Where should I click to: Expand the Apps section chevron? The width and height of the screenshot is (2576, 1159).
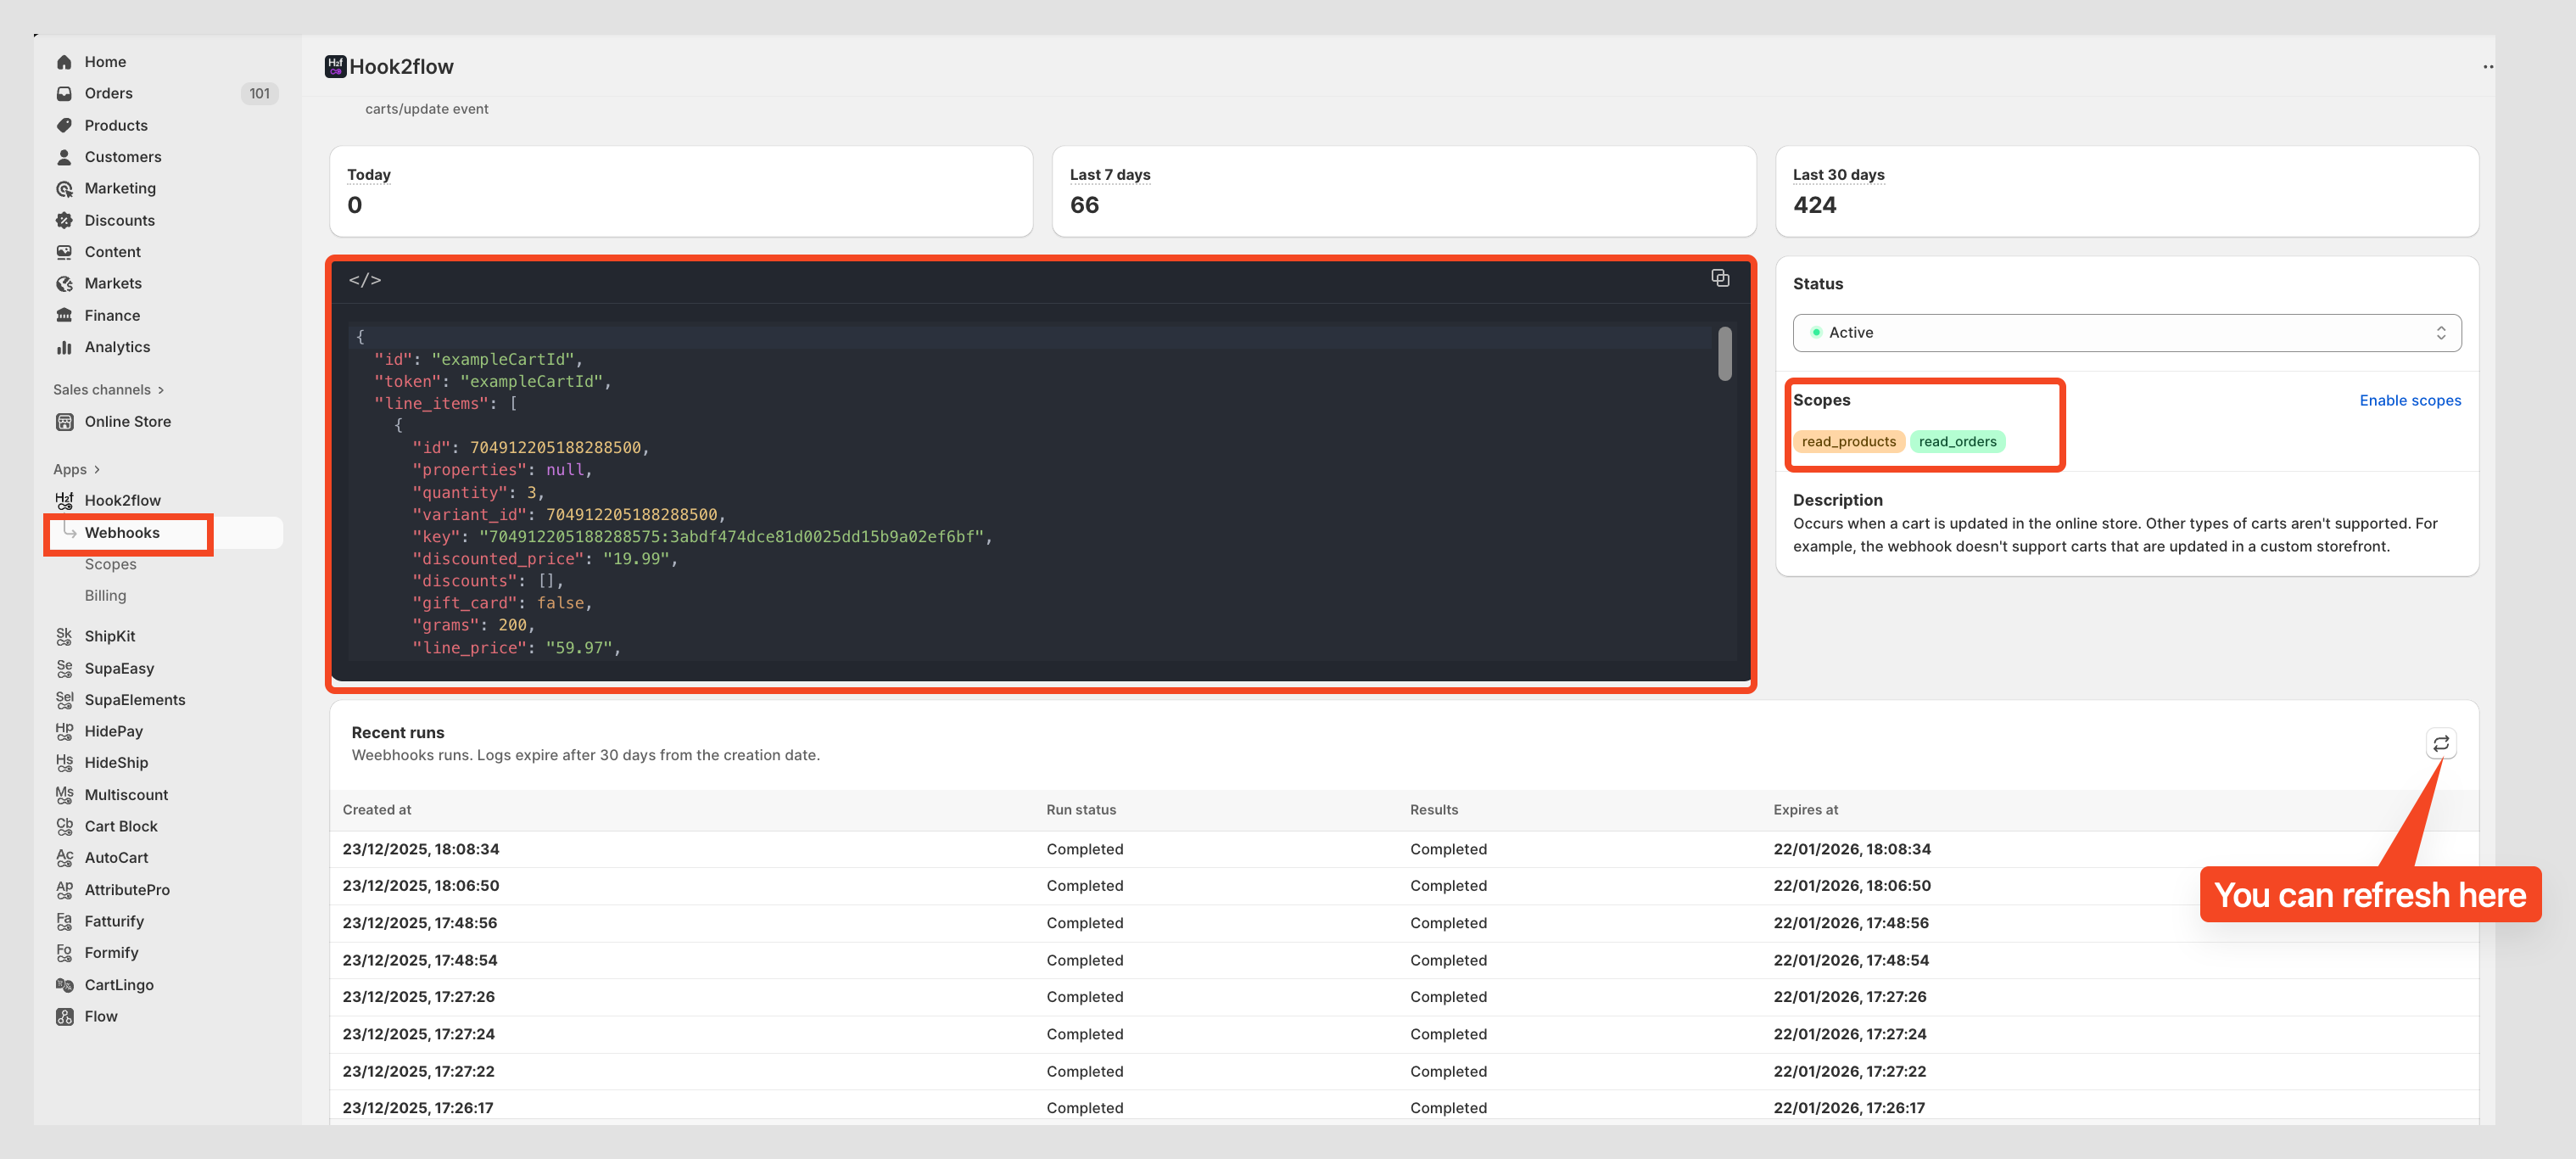pos(97,469)
